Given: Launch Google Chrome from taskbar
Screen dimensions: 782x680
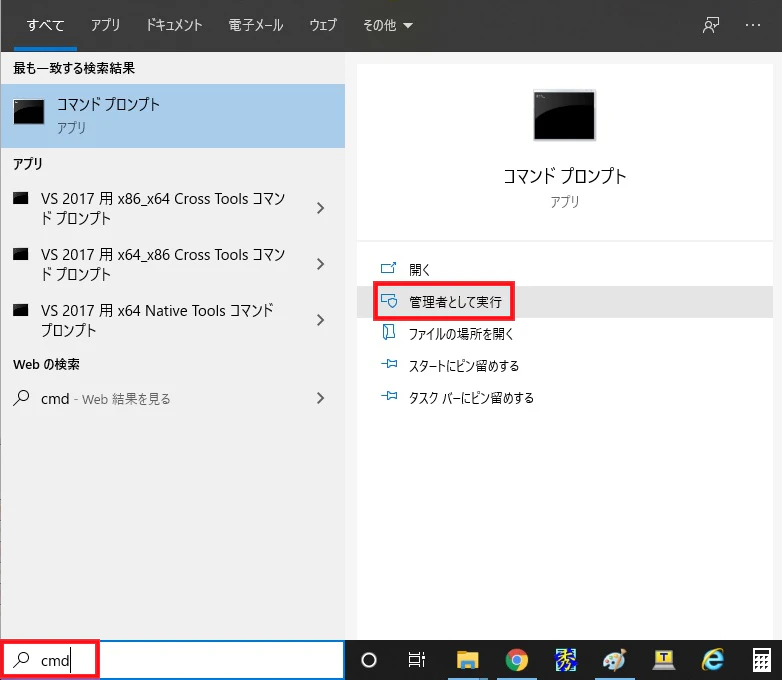Looking at the screenshot, I should point(516,660).
